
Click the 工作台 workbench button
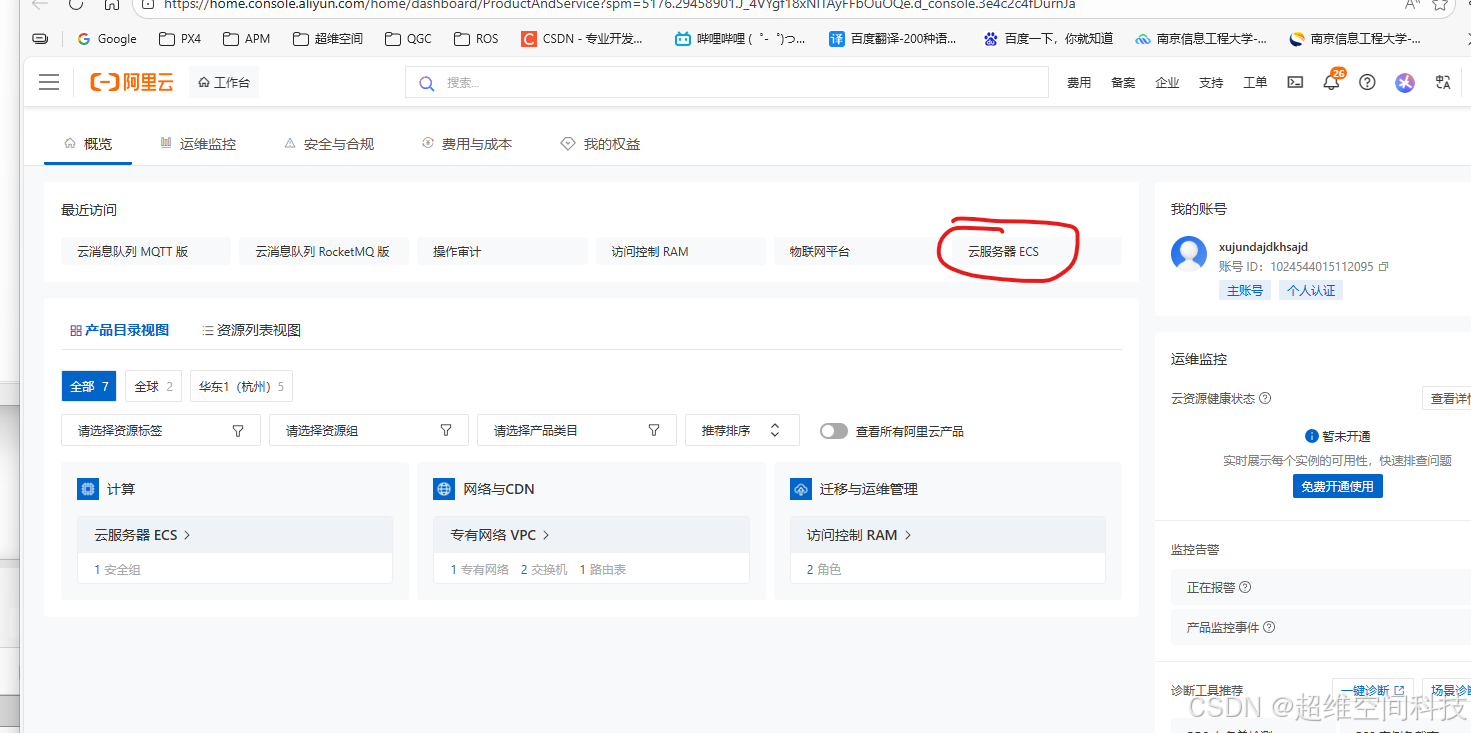[223, 81]
